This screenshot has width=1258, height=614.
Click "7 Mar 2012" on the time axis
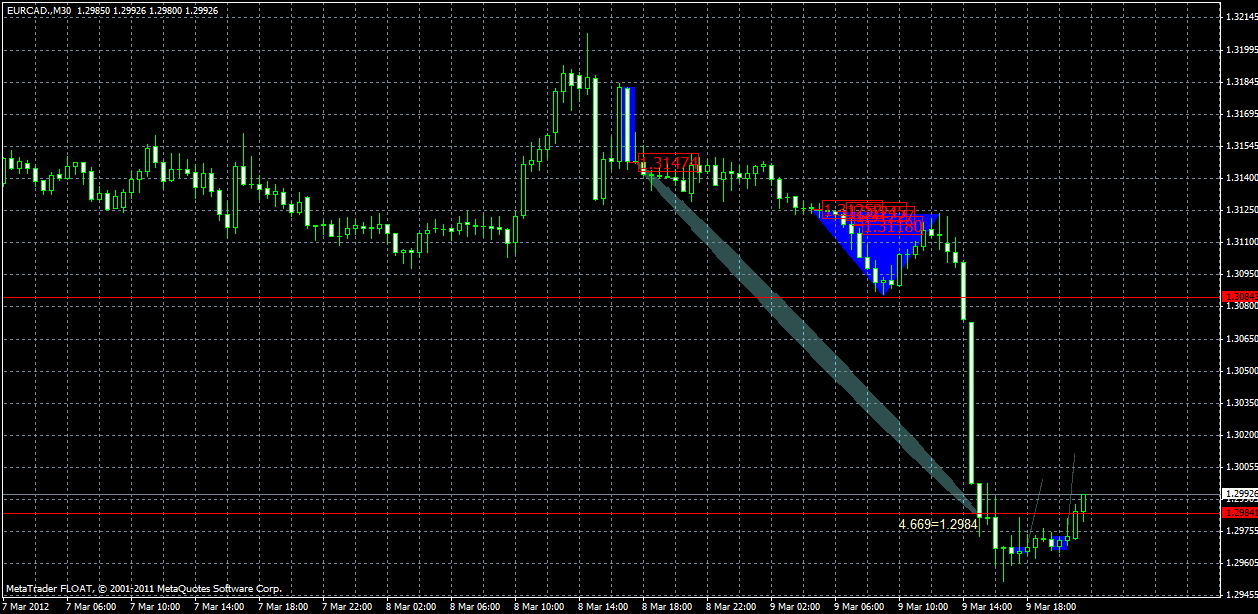25,605
